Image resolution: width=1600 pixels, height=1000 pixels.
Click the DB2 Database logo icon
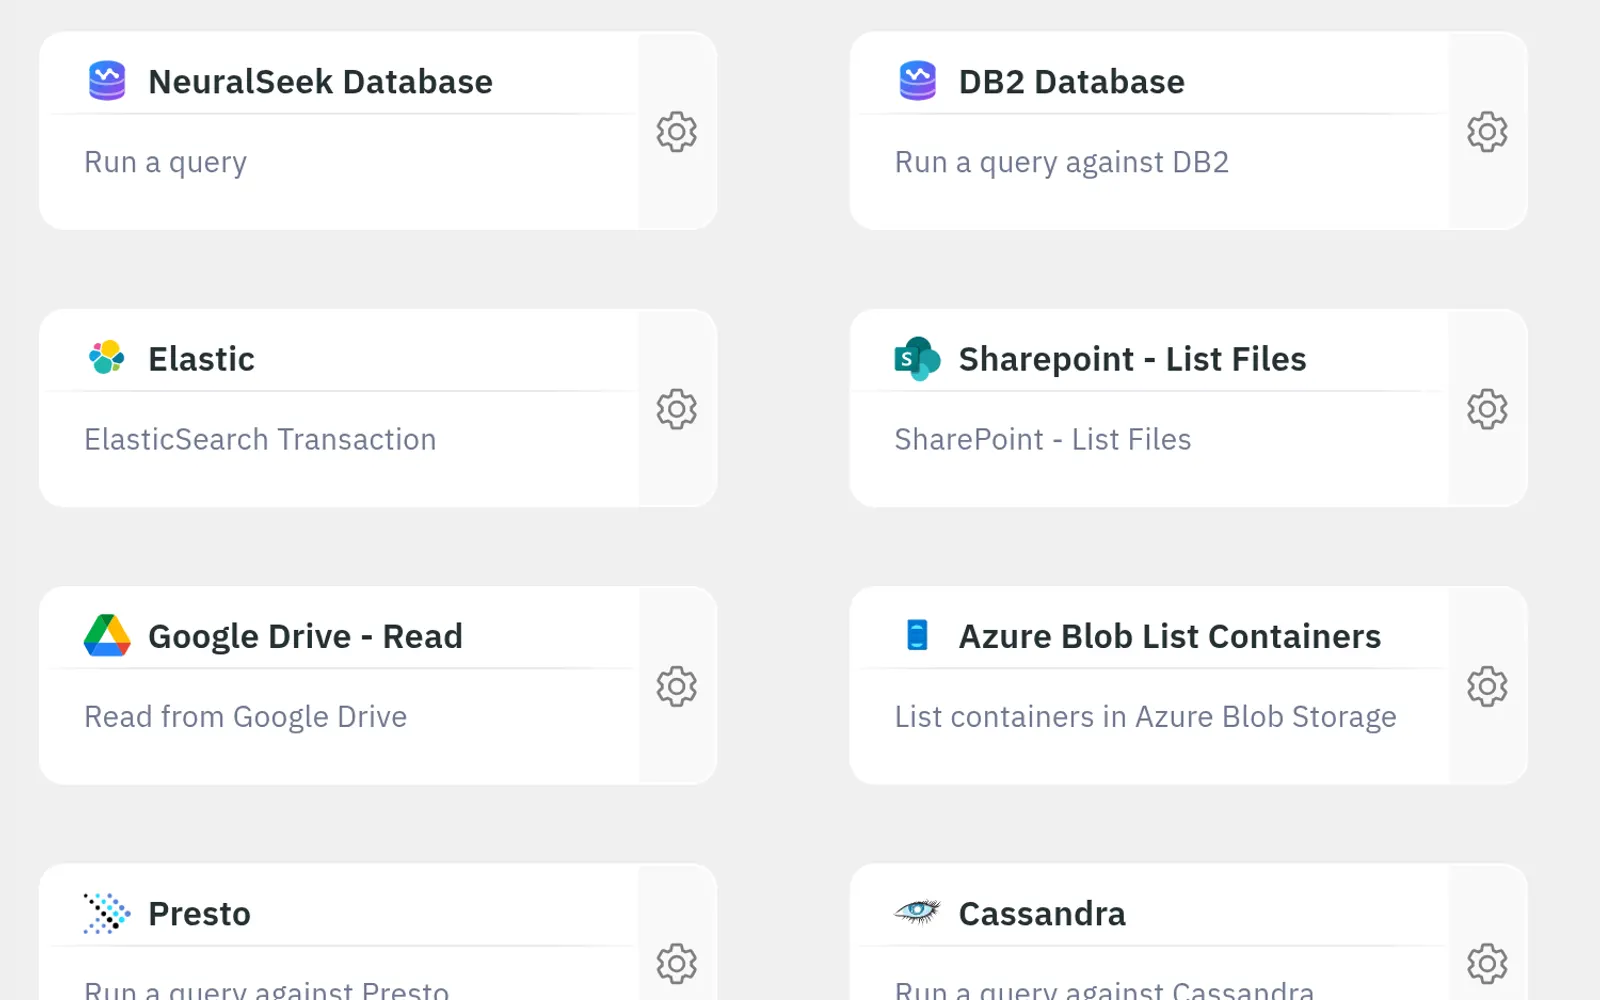click(917, 81)
